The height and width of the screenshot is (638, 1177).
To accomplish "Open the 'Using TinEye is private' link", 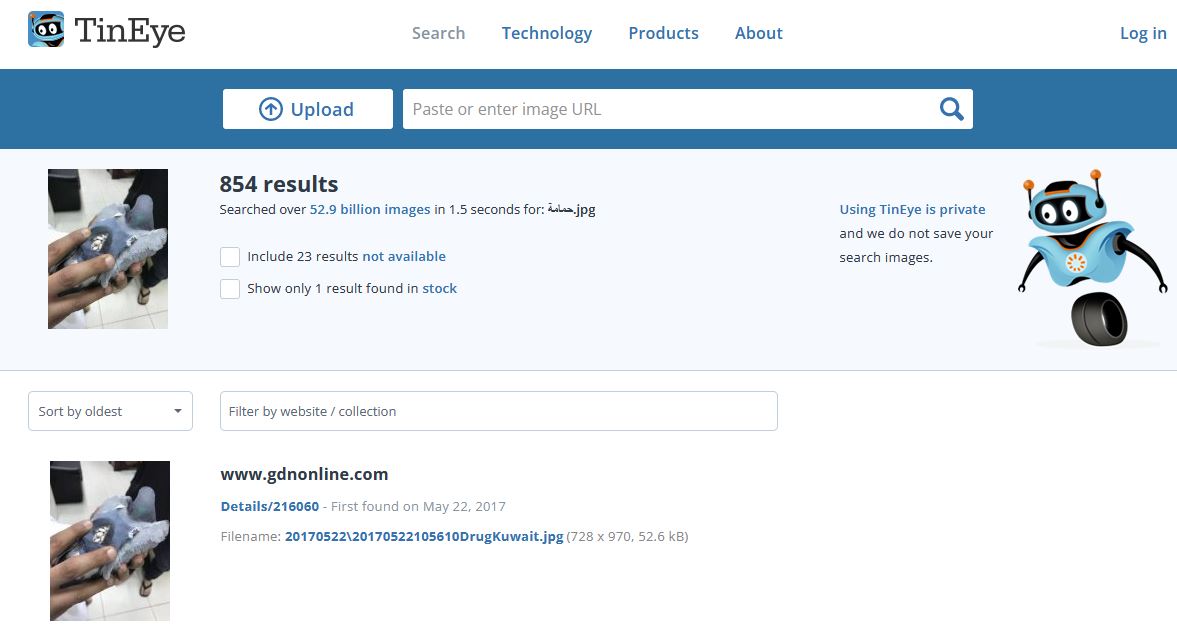I will [912, 210].
